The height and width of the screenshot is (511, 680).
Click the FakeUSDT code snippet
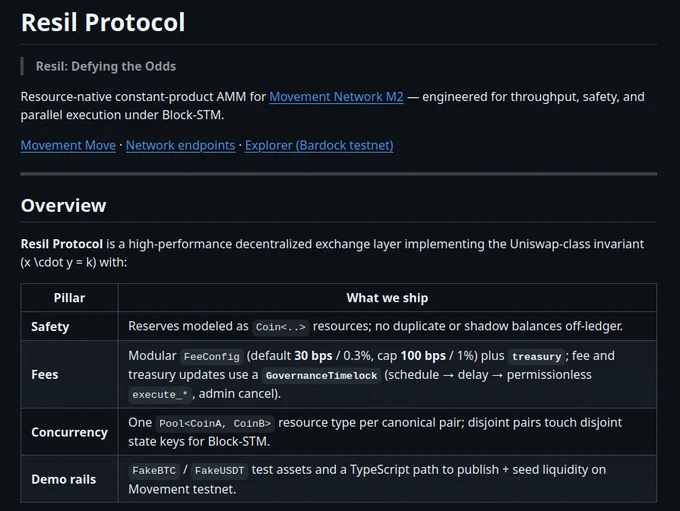point(219,471)
